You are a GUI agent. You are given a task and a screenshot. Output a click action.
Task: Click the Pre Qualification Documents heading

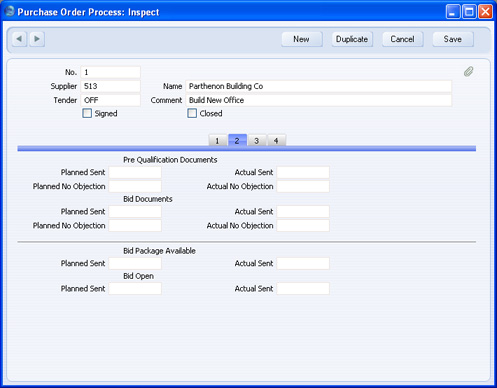pos(170,160)
